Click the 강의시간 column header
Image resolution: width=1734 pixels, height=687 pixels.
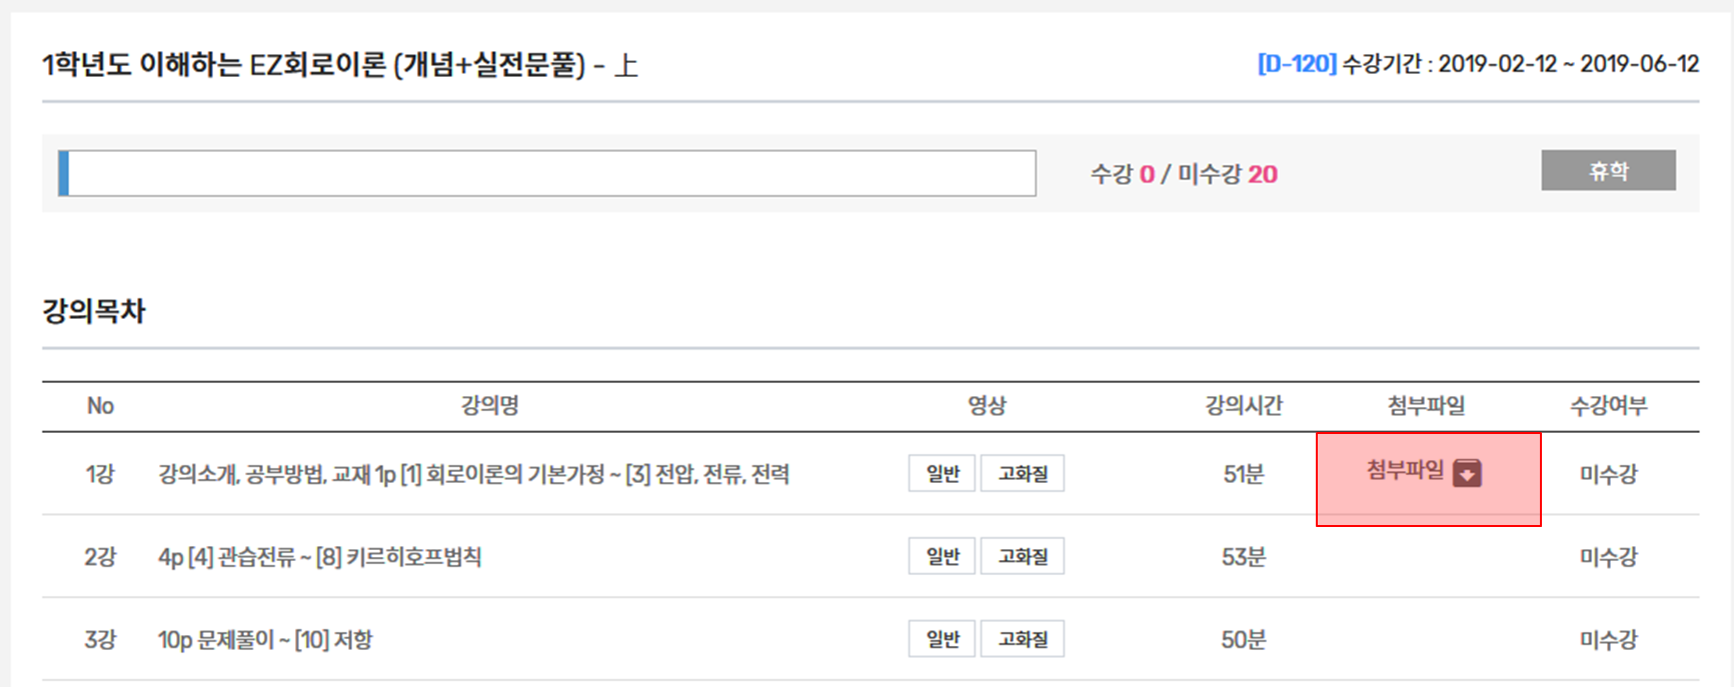[x=1243, y=405]
